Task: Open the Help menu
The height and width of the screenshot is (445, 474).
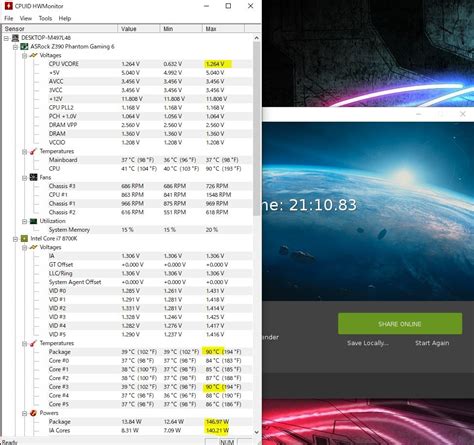Action: [x=65, y=18]
